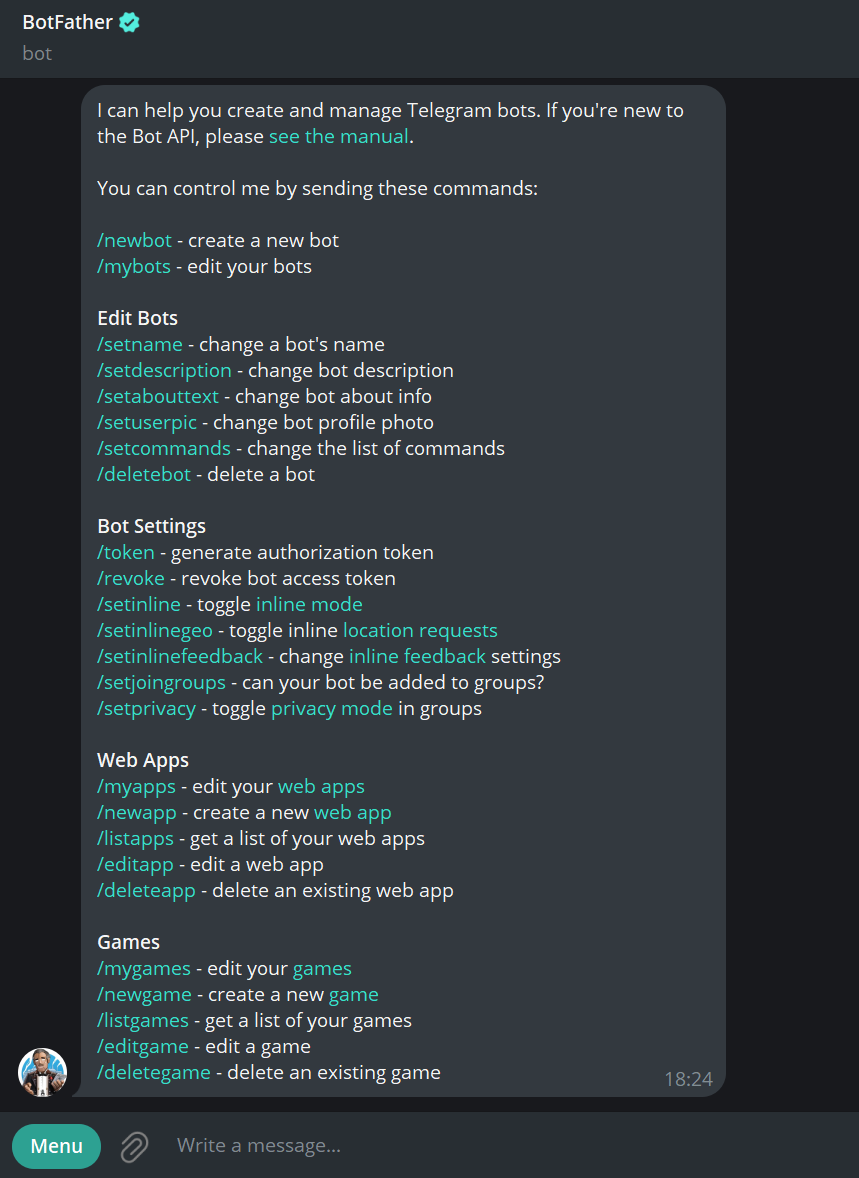Select the /setdescription command

click(x=163, y=370)
